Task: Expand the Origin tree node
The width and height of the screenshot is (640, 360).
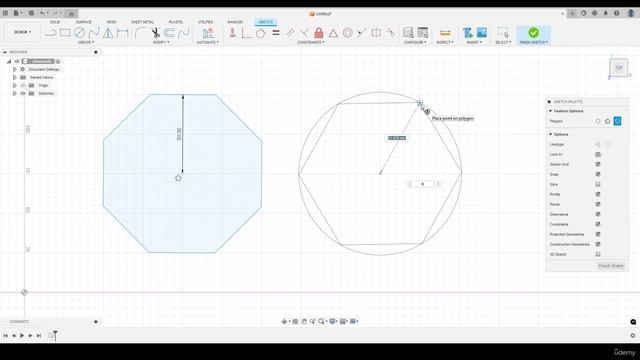Action: [15, 85]
